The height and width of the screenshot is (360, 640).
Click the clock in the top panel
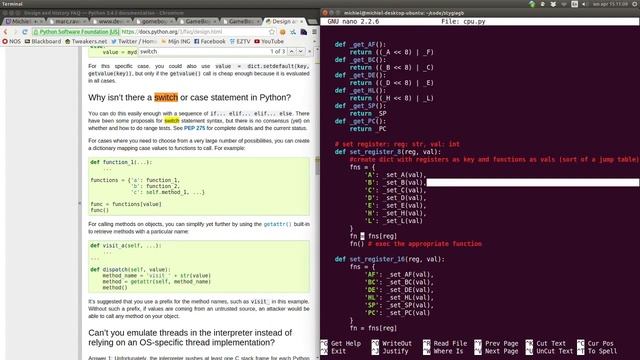tap(611, 4)
